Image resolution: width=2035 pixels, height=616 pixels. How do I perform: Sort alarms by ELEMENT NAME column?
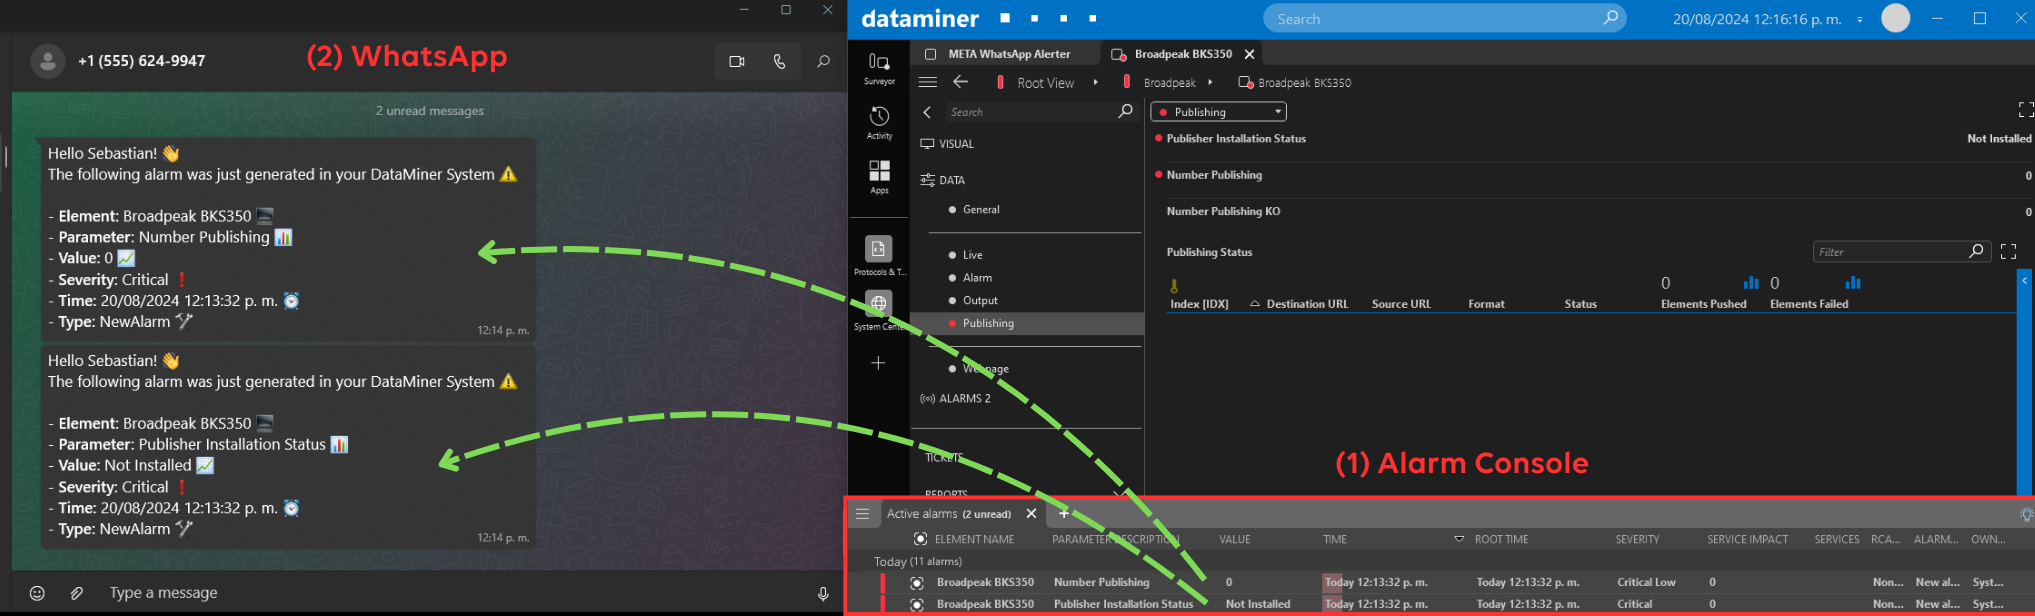point(974,539)
